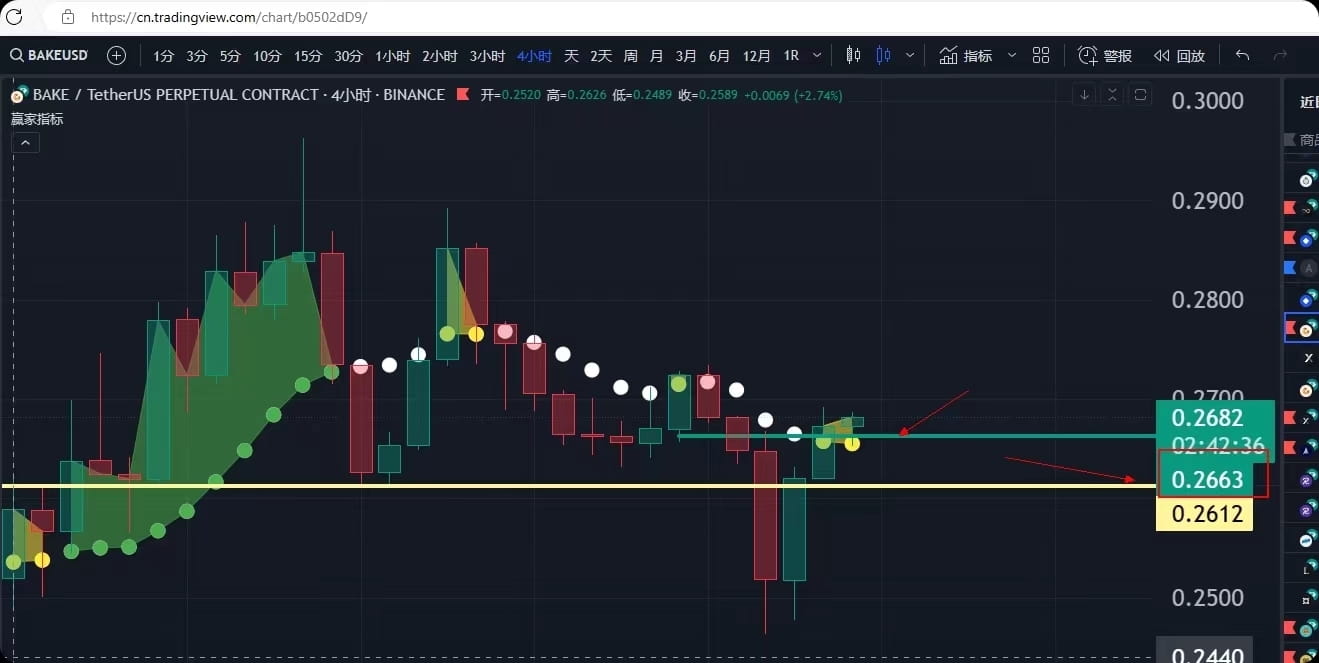Screen dimensions: 1319x663
Task: Click the highlighted BAKE row in watchlist
Action: tap(1302, 329)
